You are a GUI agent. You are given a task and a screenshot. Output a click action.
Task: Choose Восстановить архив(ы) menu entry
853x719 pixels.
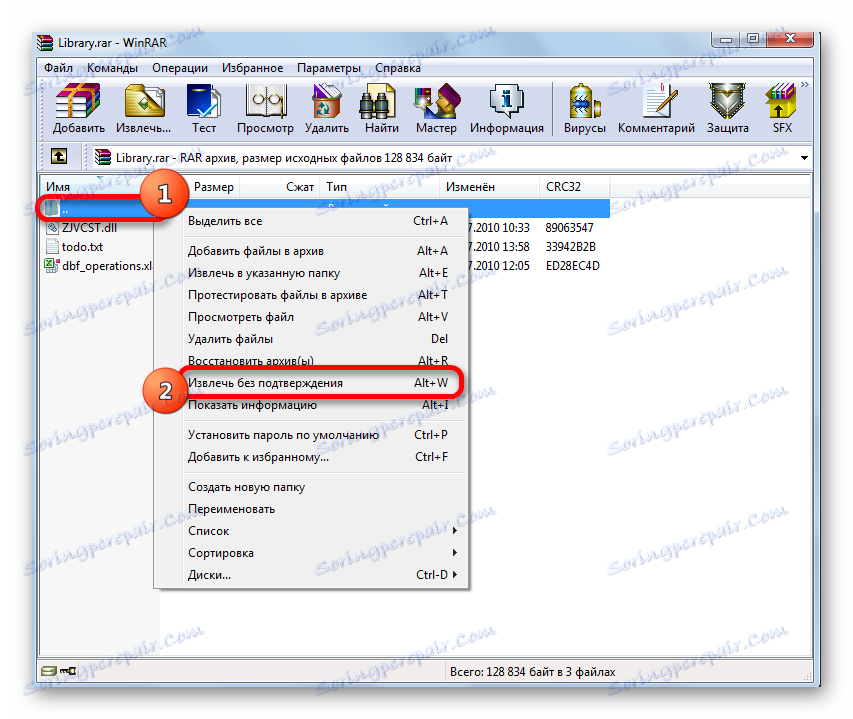click(325, 361)
